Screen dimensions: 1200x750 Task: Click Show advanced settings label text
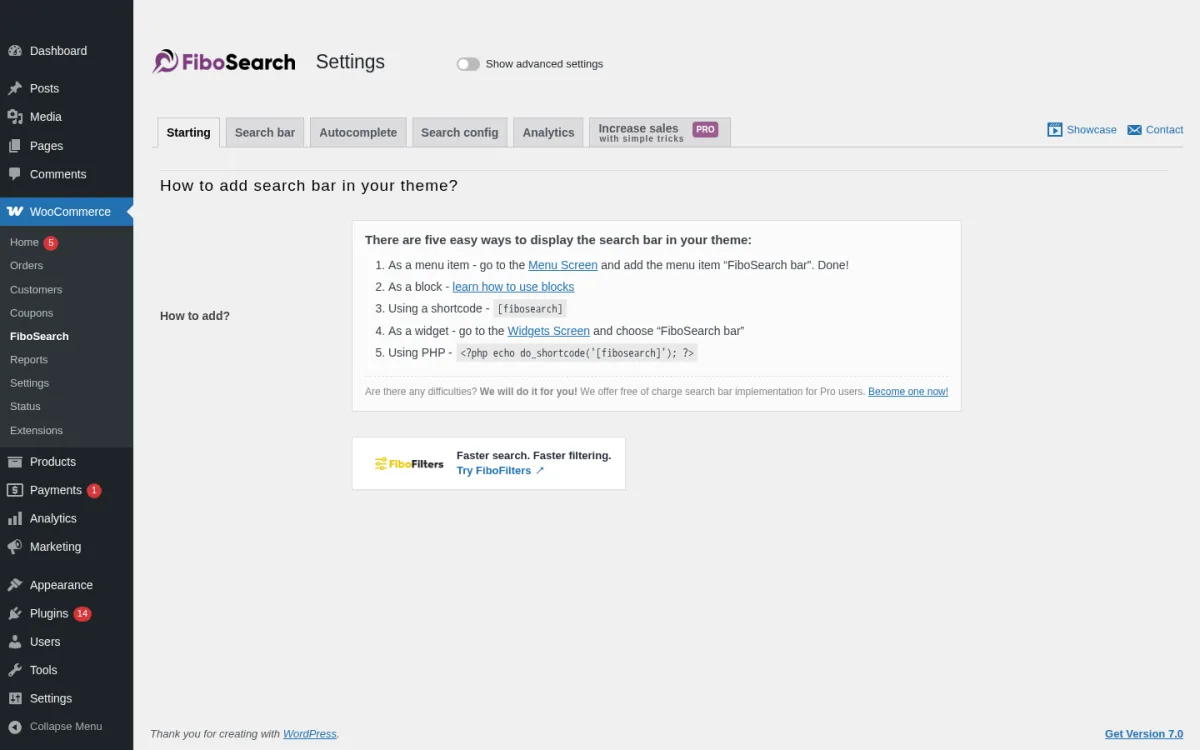coord(544,64)
